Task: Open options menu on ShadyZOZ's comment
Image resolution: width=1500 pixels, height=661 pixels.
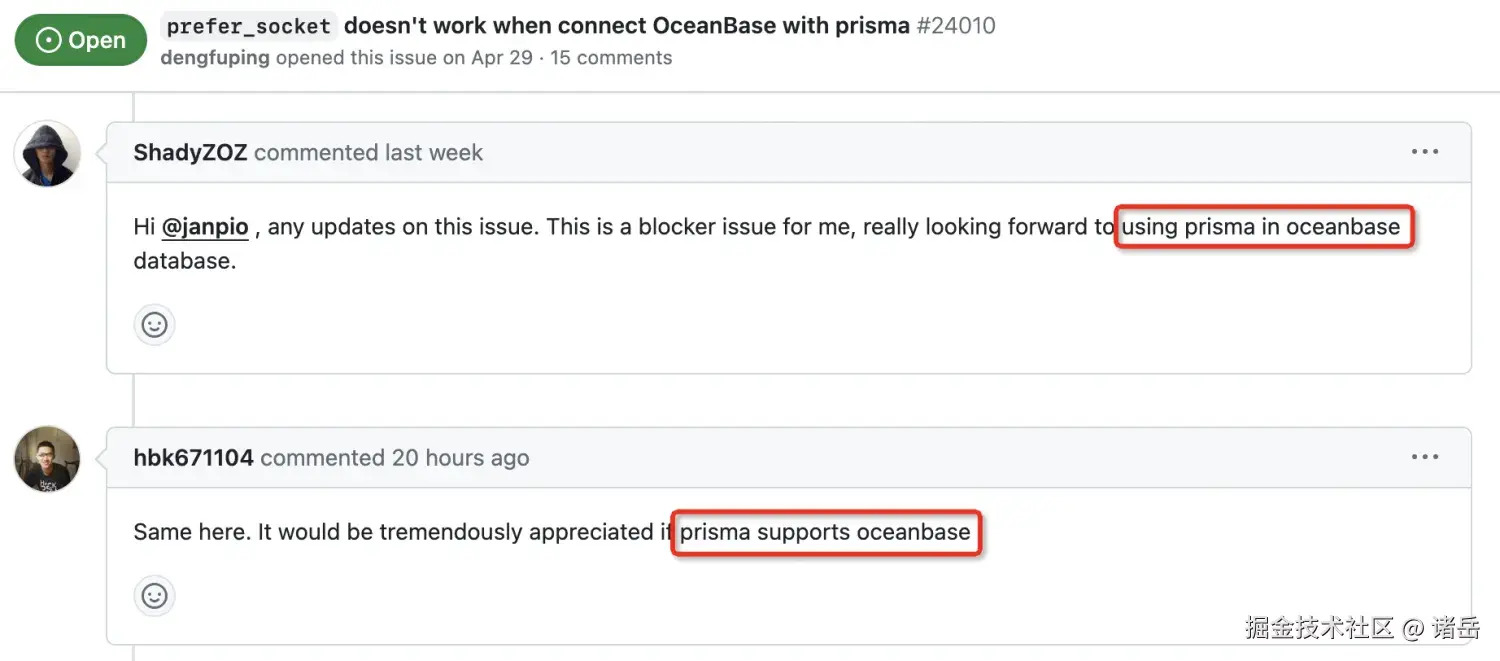Action: tap(1424, 152)
